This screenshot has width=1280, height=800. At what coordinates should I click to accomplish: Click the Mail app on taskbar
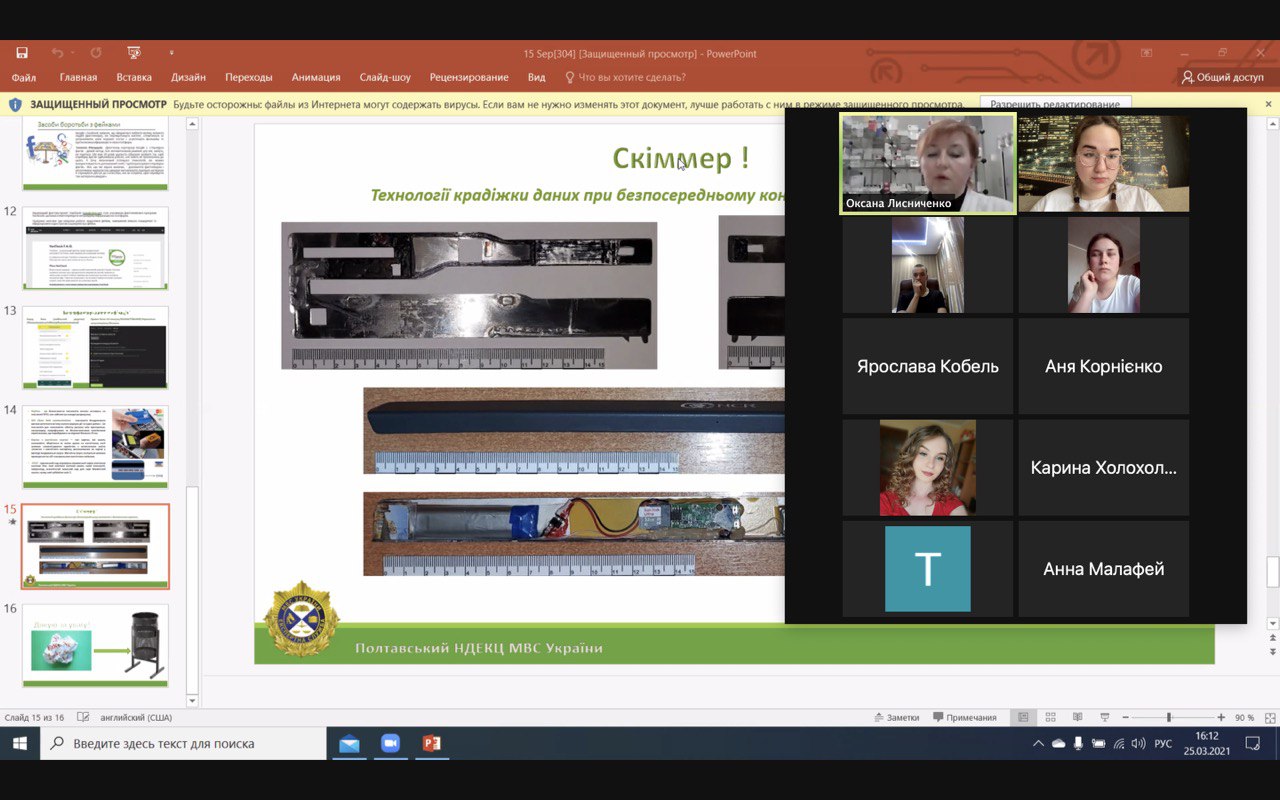tap(348, 743)
